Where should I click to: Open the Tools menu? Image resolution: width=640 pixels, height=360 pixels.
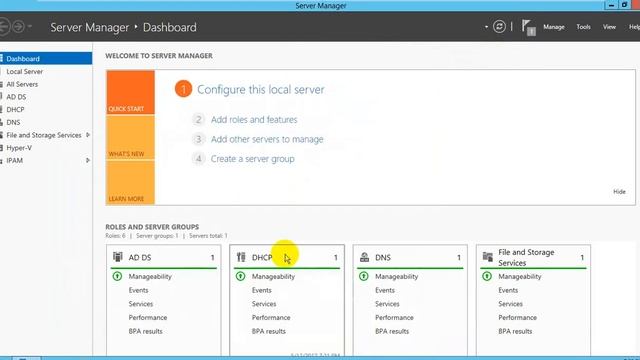(x=583, y=27)
